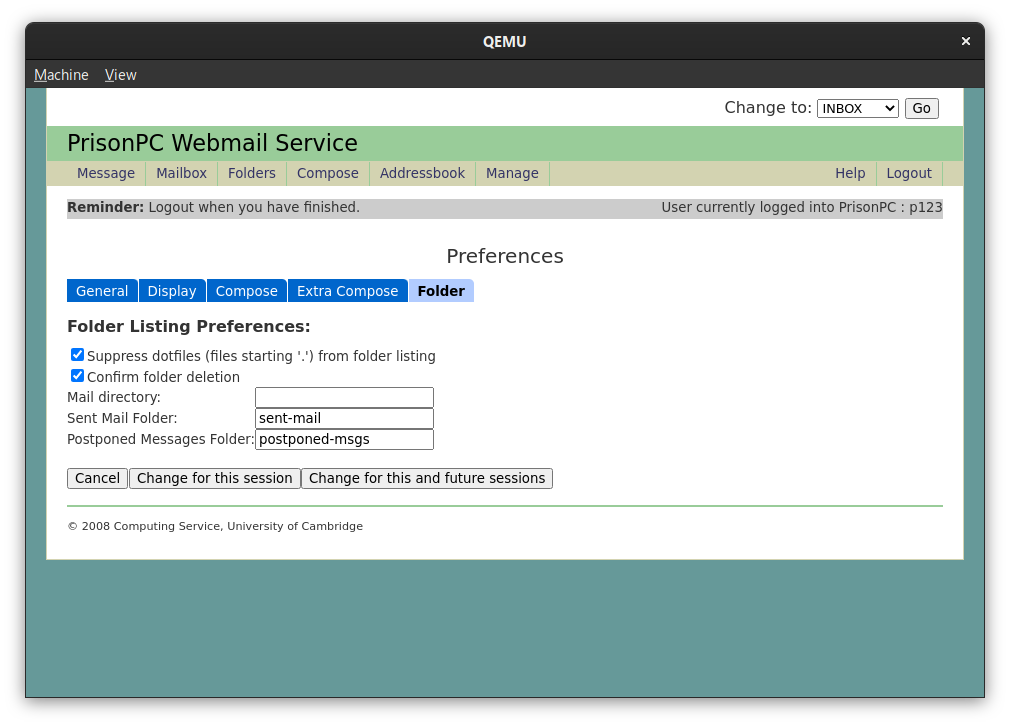The height and width of the screenshot is (726, 1010).
Task: Click the PrisonPC Webmail Service title
Action: coord(213,143)
